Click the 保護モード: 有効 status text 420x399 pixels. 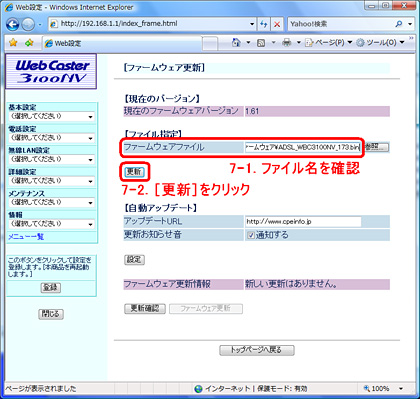point(282,389)
